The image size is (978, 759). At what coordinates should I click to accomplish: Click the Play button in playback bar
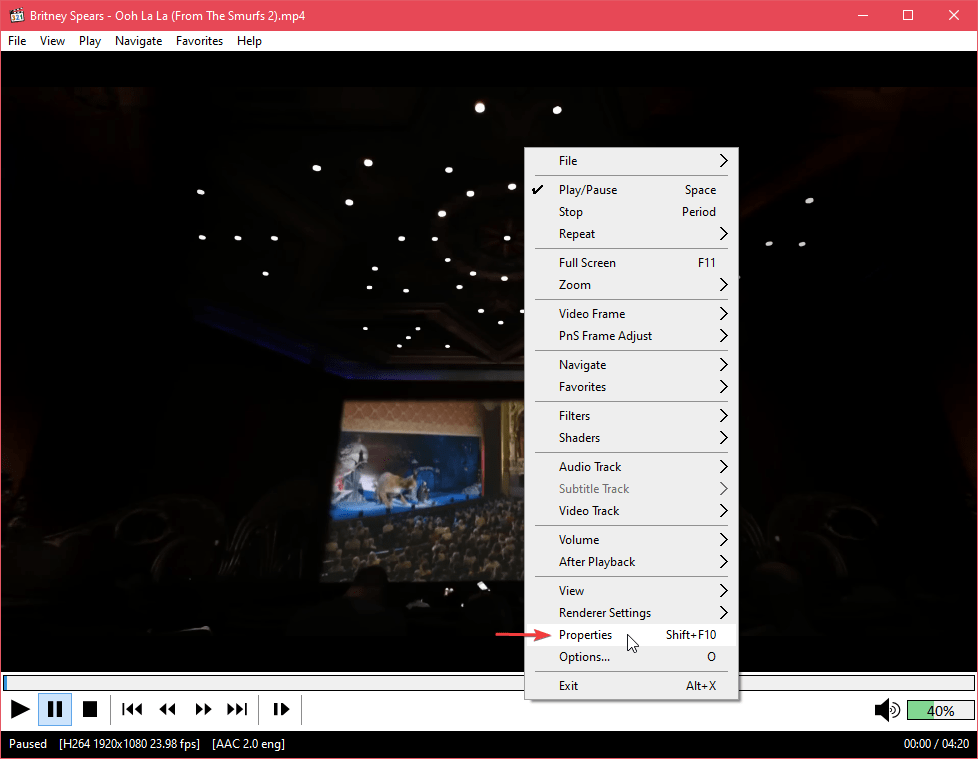tap(20, 709)
